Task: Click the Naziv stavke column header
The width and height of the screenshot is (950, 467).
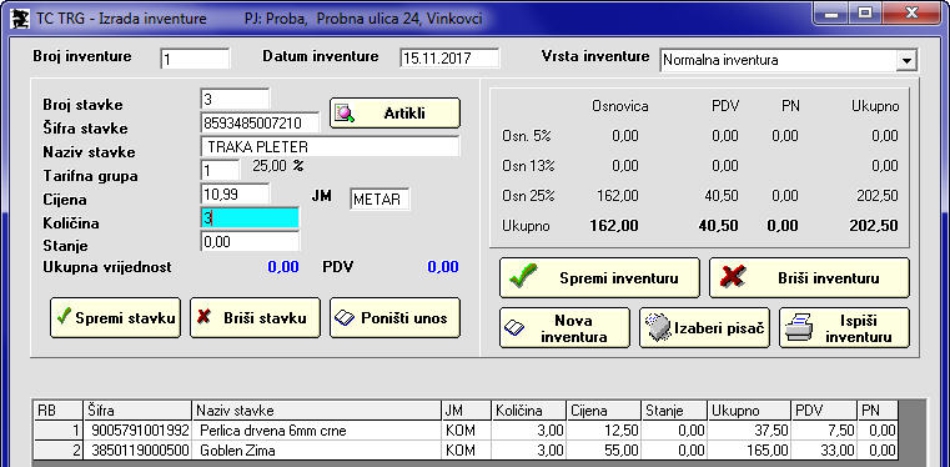Action: click(315, 411)
